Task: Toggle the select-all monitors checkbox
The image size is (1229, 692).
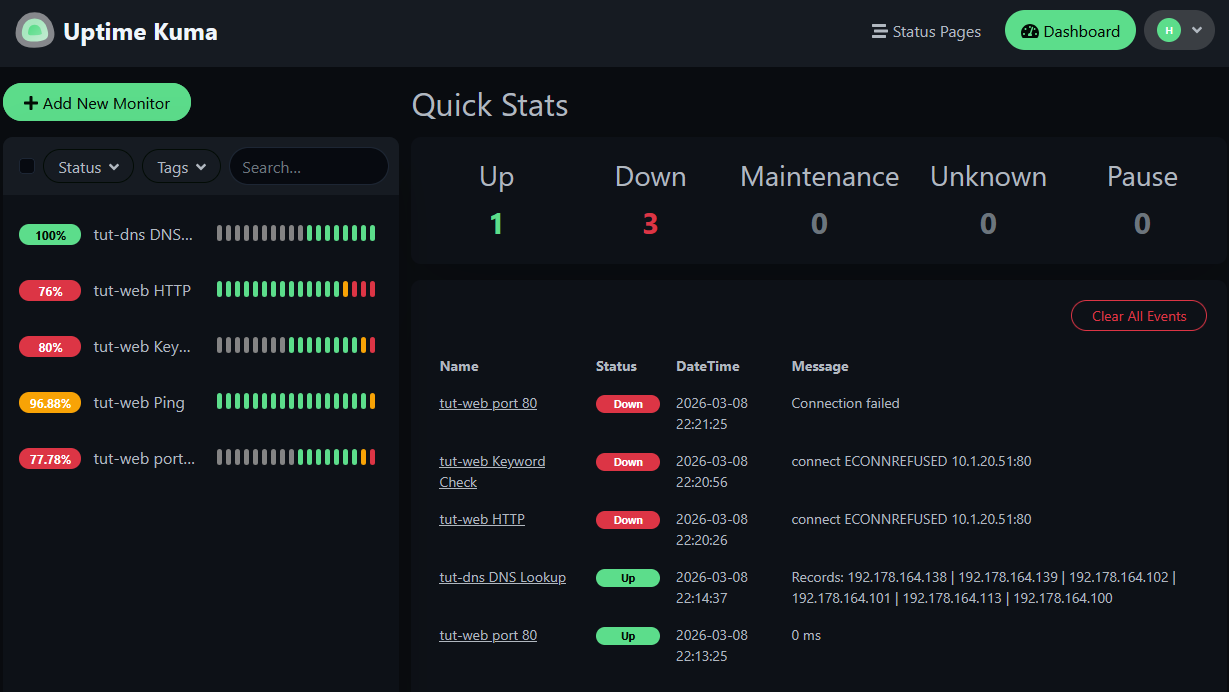Action: [27, 165]
